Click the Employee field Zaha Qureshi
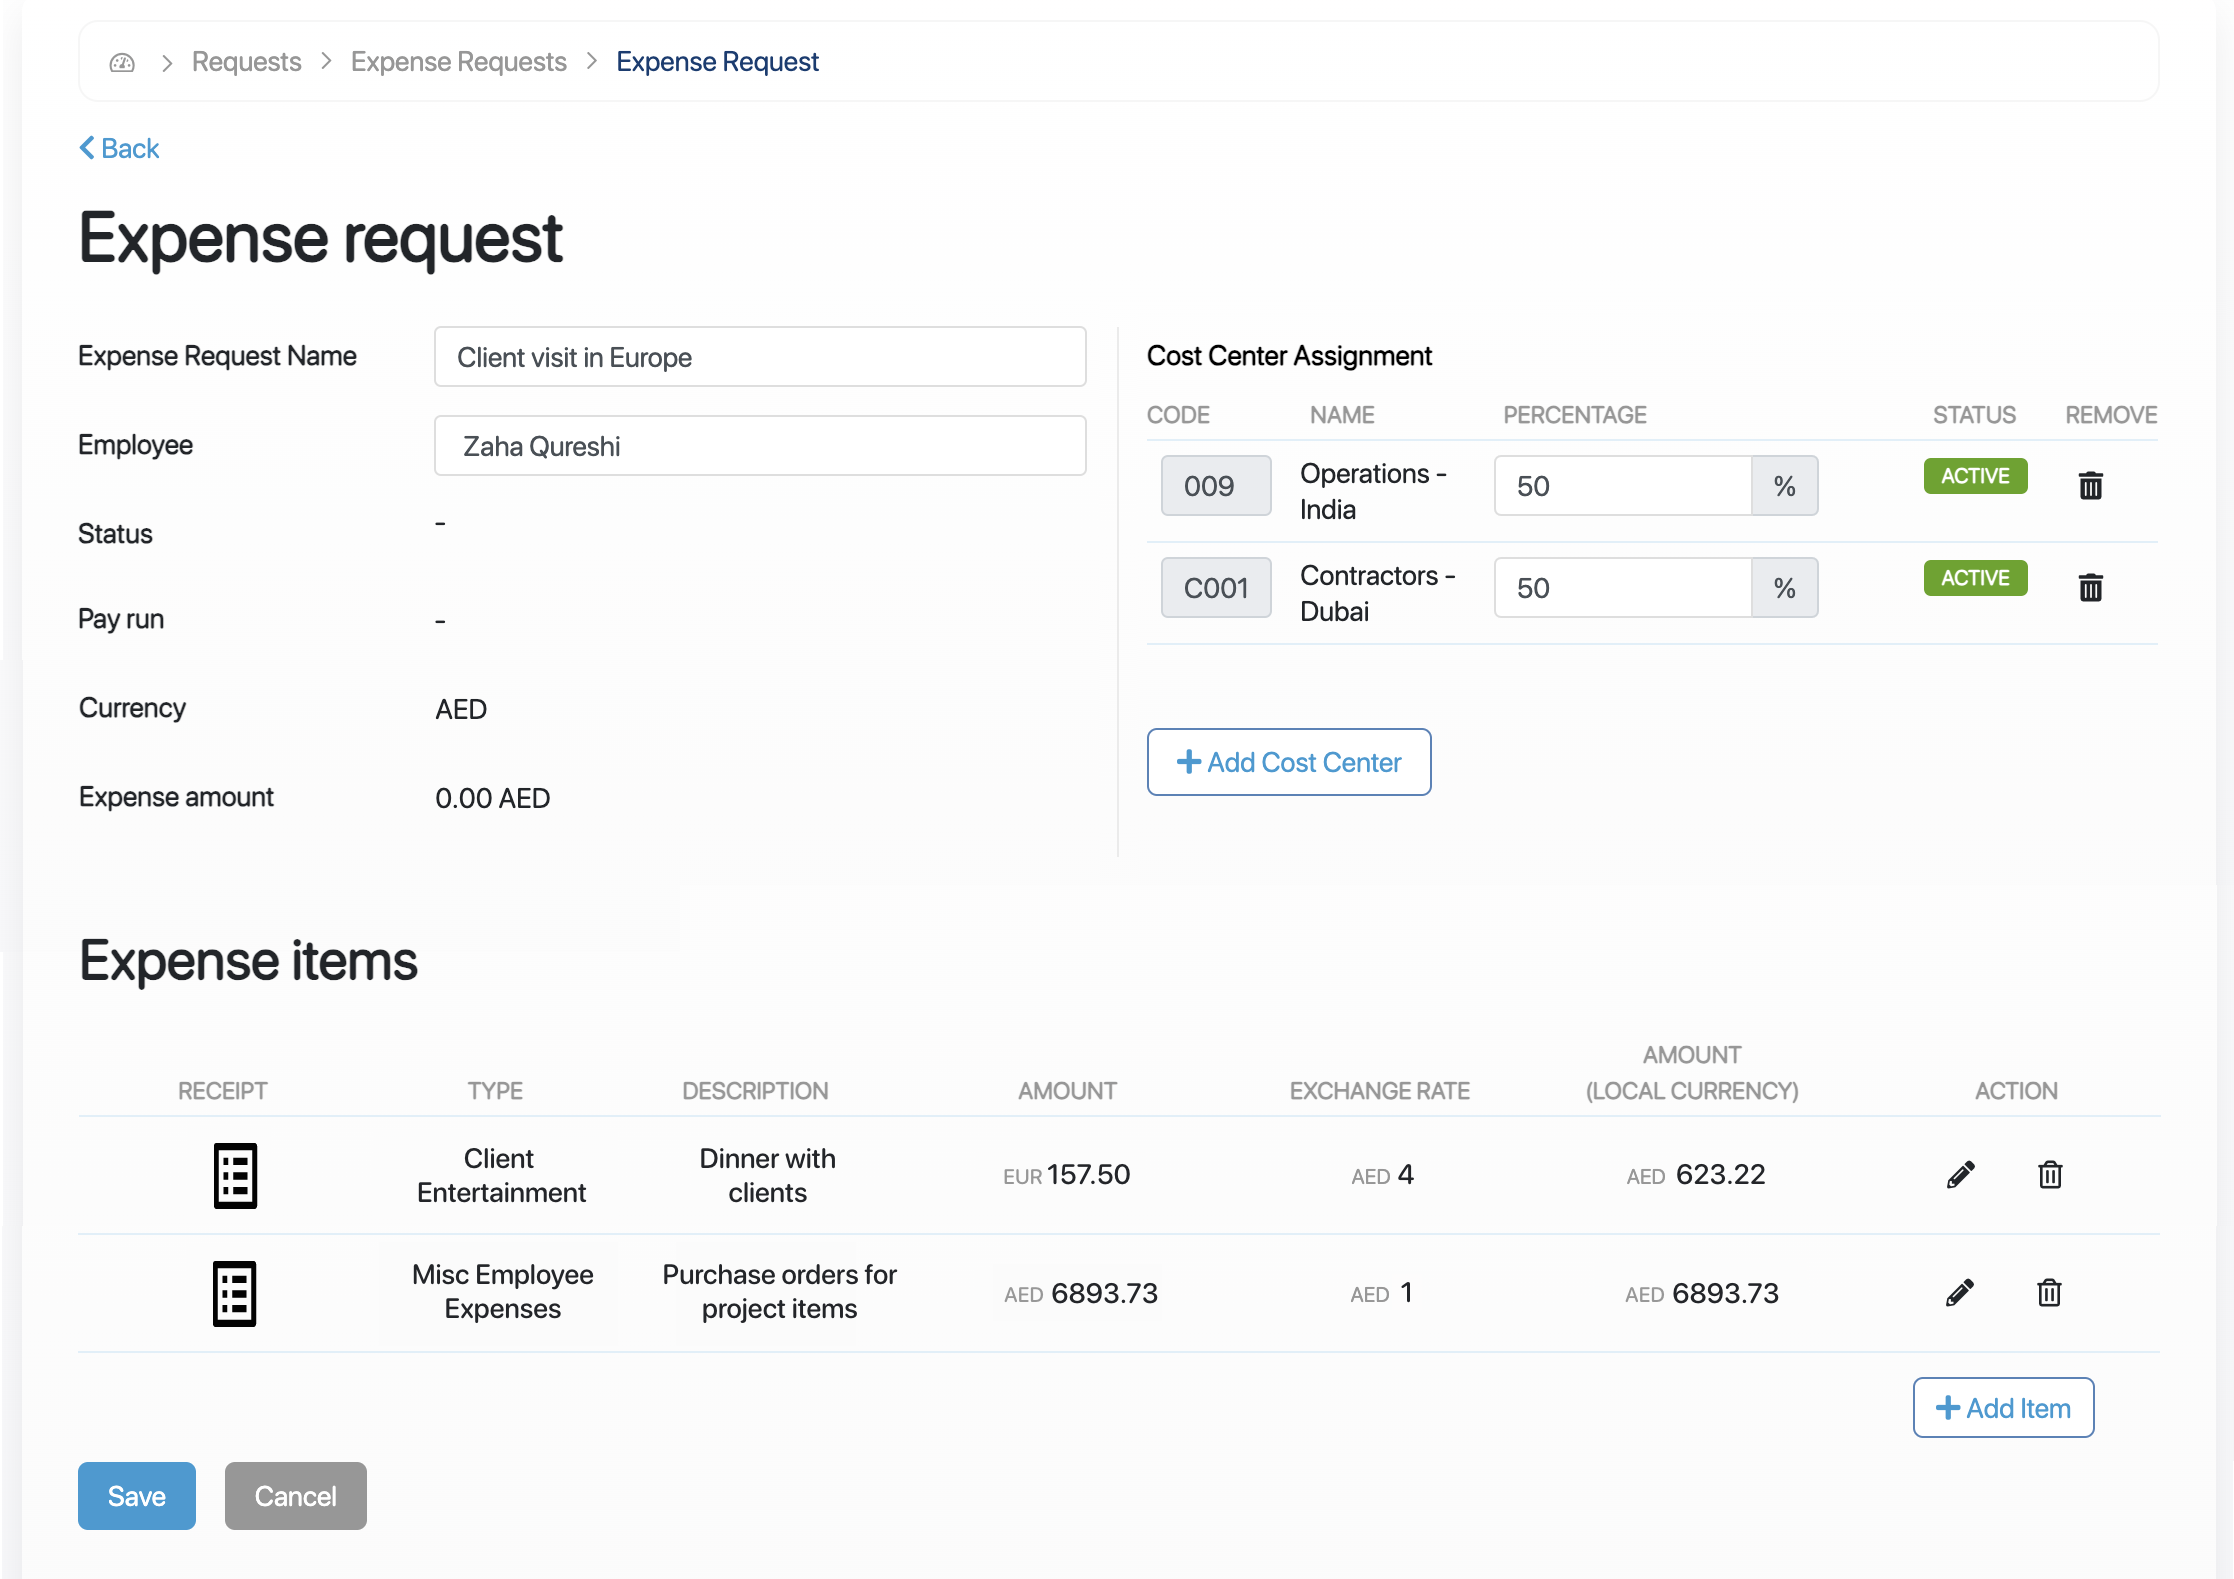The image size is (2234, 1579). 760,446
